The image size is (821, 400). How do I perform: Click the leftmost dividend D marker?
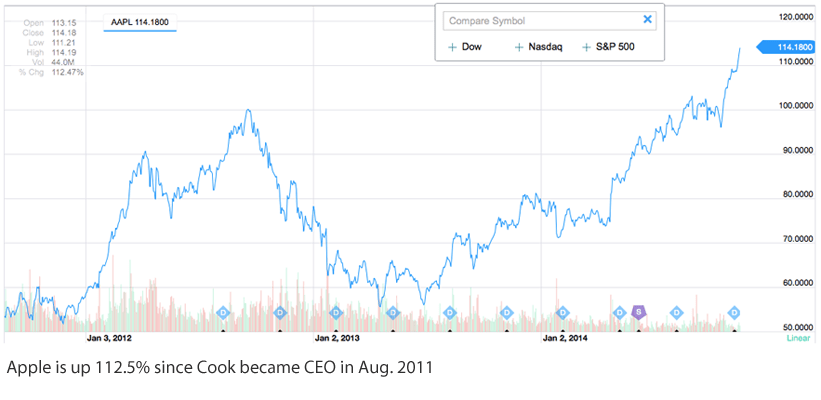[x=223, y=312]
